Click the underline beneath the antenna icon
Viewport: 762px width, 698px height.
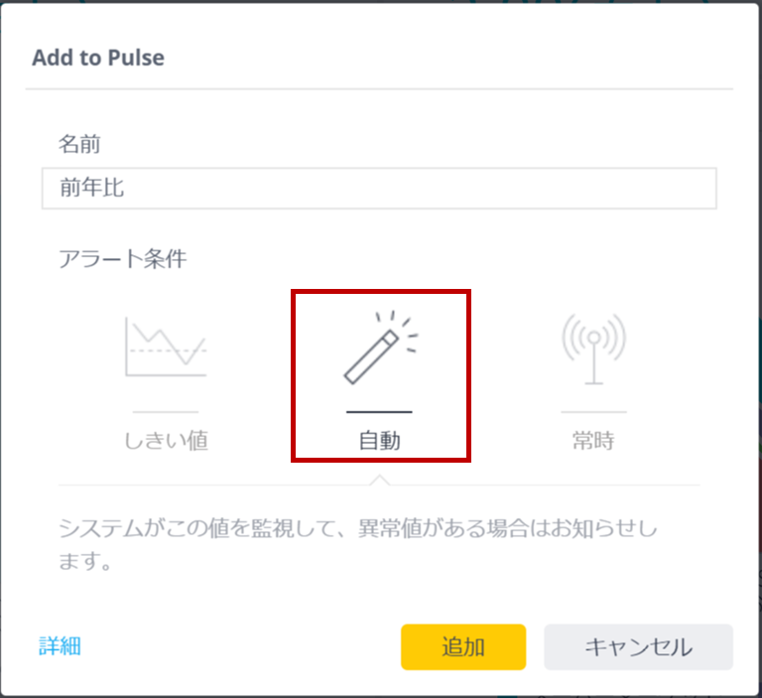pos(594,412)
